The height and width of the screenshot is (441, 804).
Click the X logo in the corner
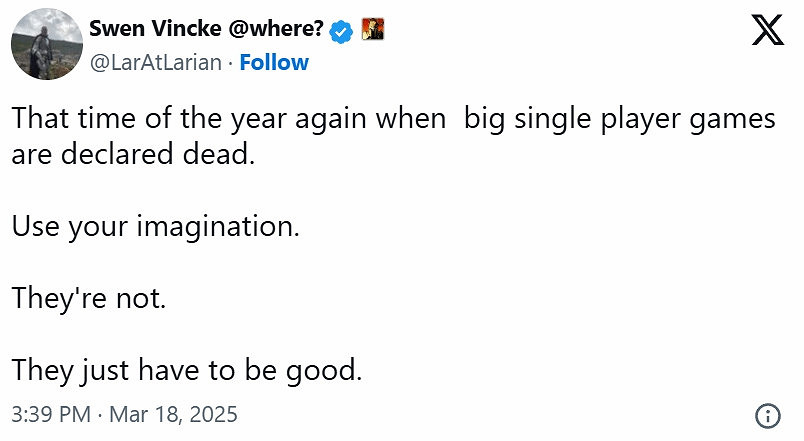point(767,33)
